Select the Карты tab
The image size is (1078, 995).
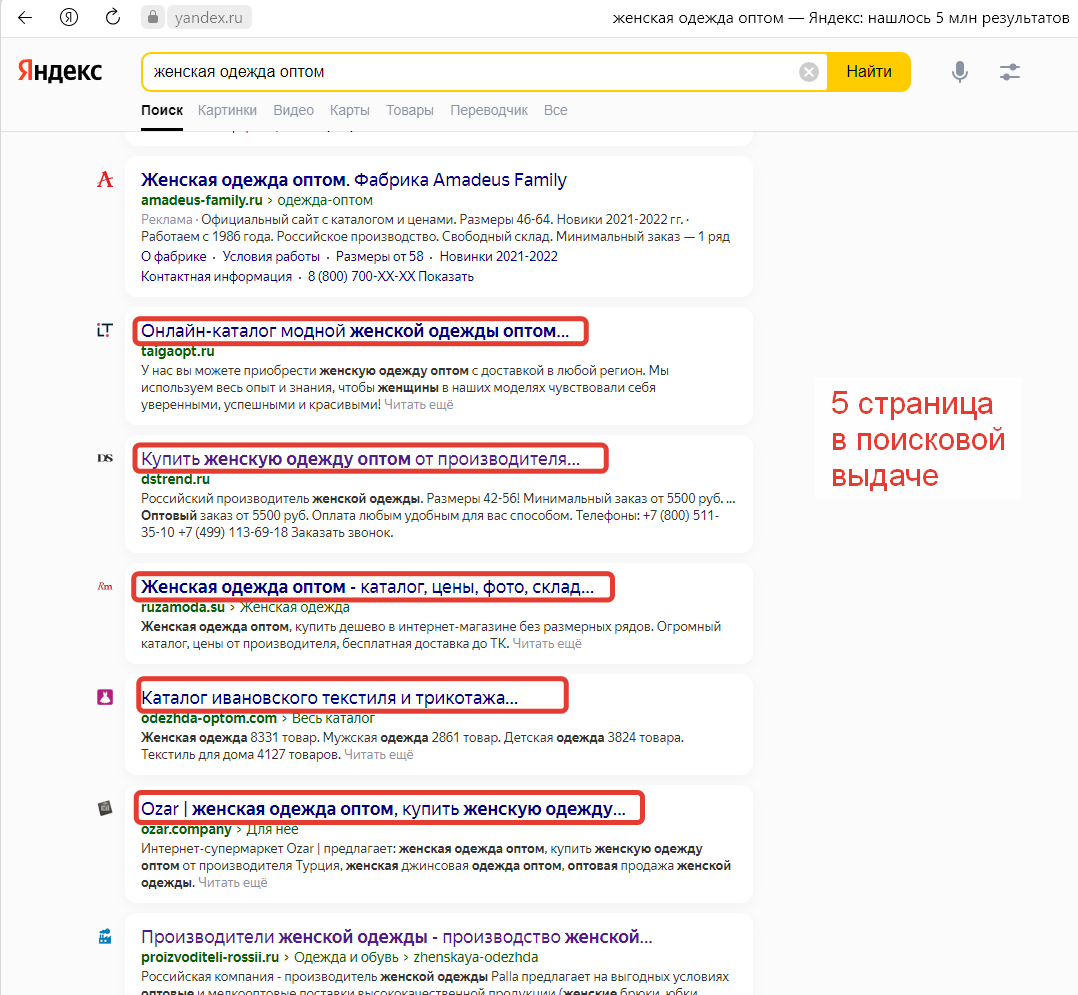[x=348, y=110]
